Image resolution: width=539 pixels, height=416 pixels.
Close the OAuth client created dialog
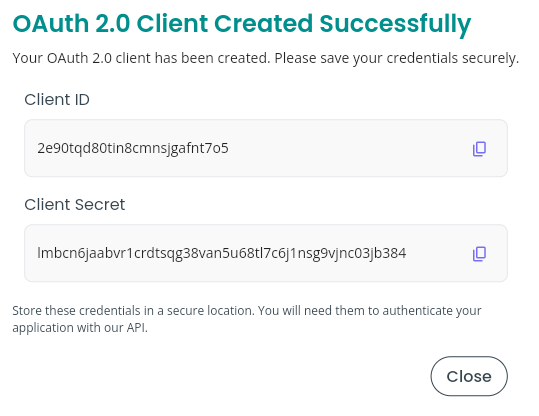(x=469, y=376)
